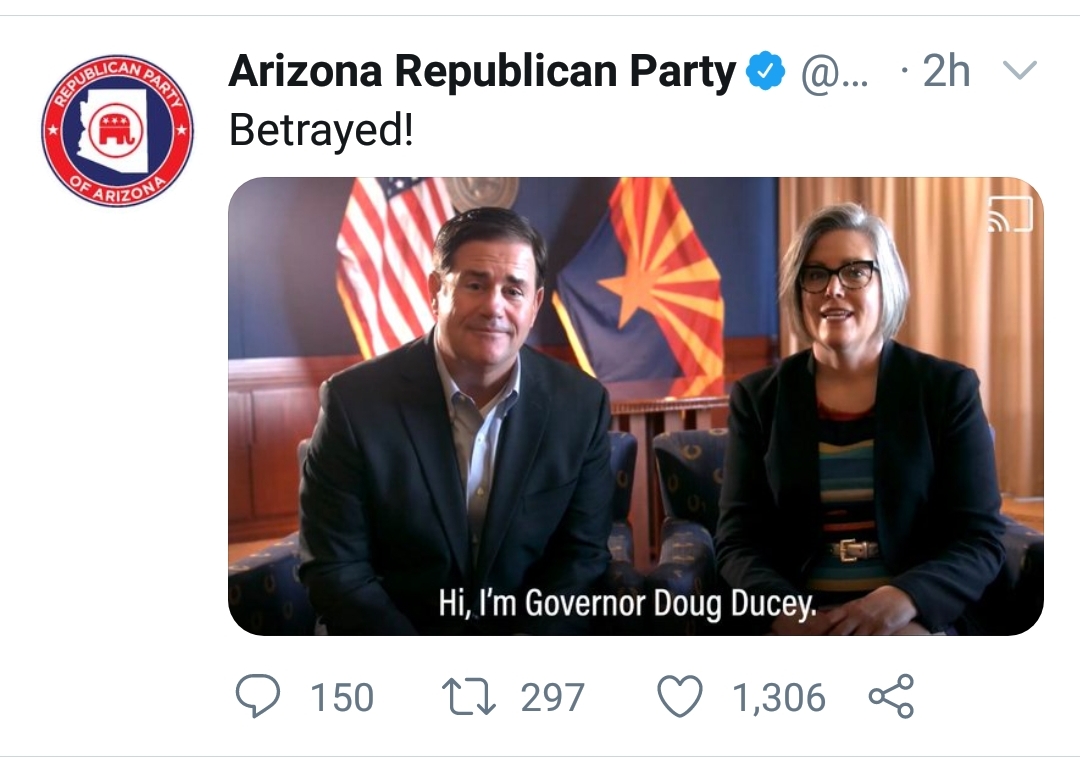
Task: Open the Arizona Republican Party name link
Action: [x=482, y=71]
